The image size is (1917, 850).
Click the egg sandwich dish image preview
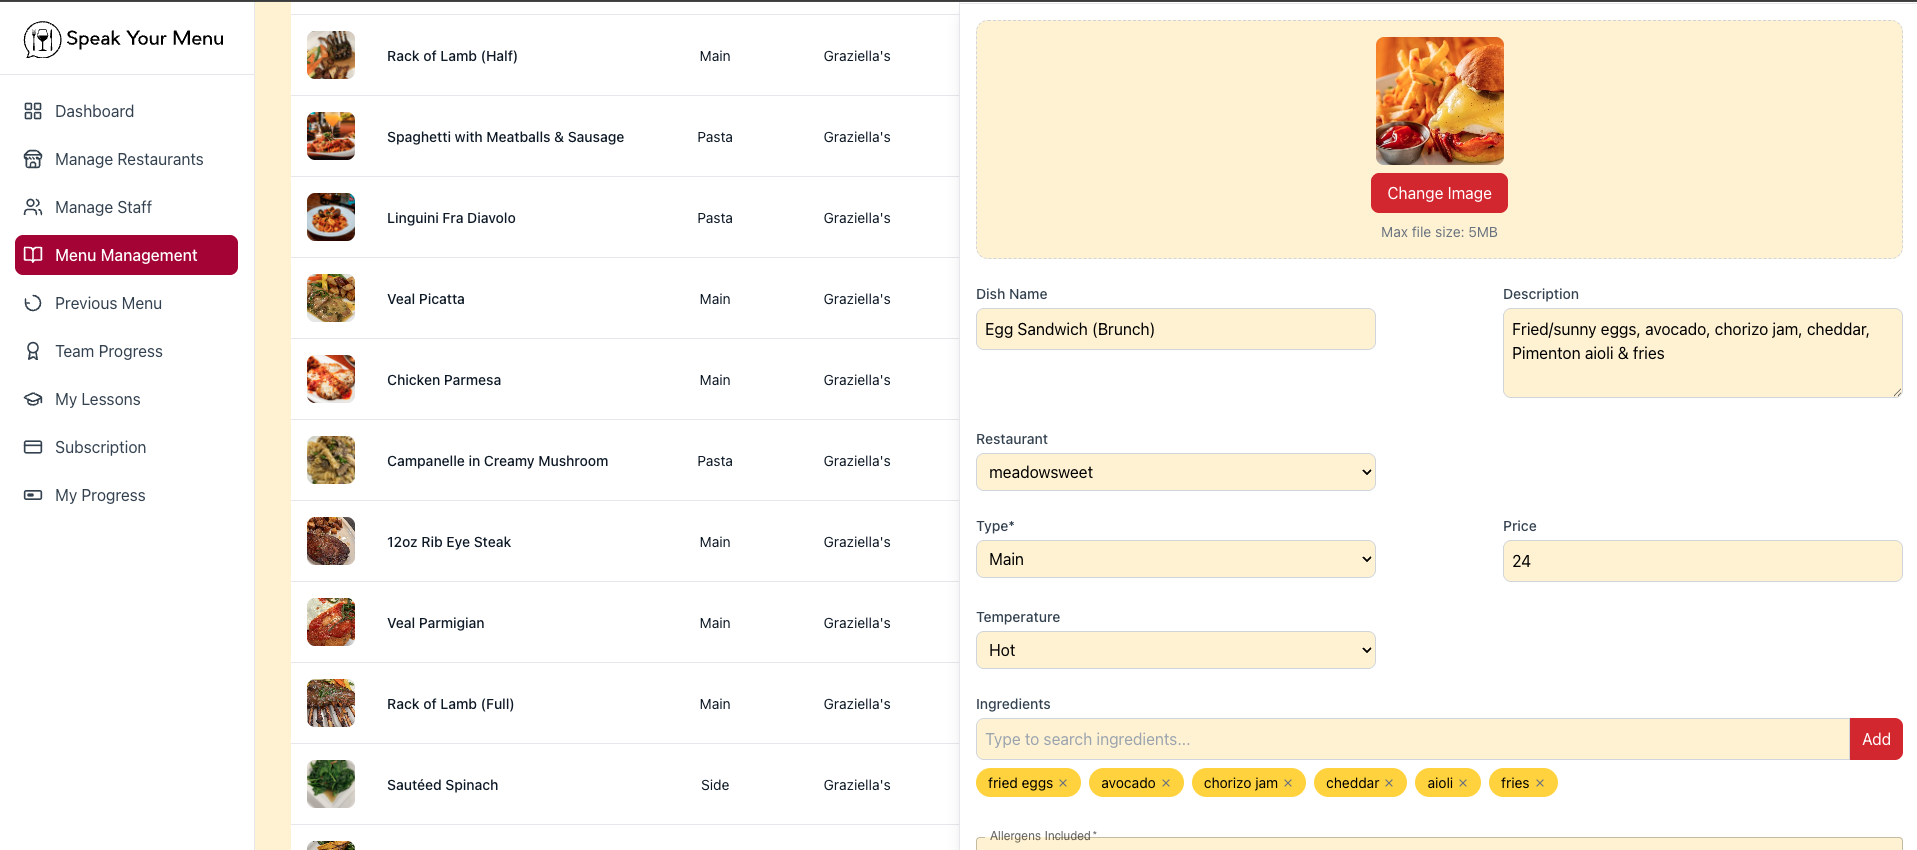pos(1439,101)
